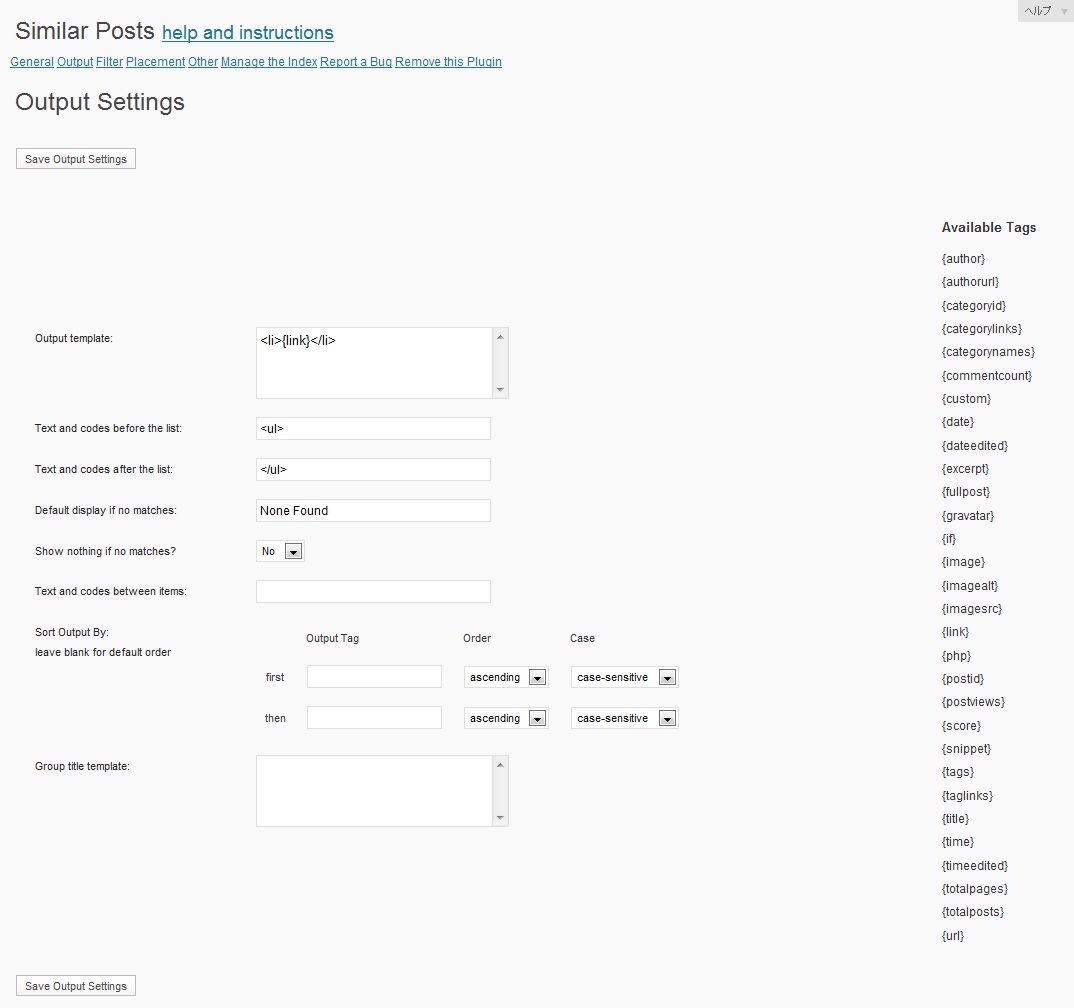This screenshot has width=1074, height=1008.
Task: Click the first Output Tag sort field
Action: coord(374,677)
